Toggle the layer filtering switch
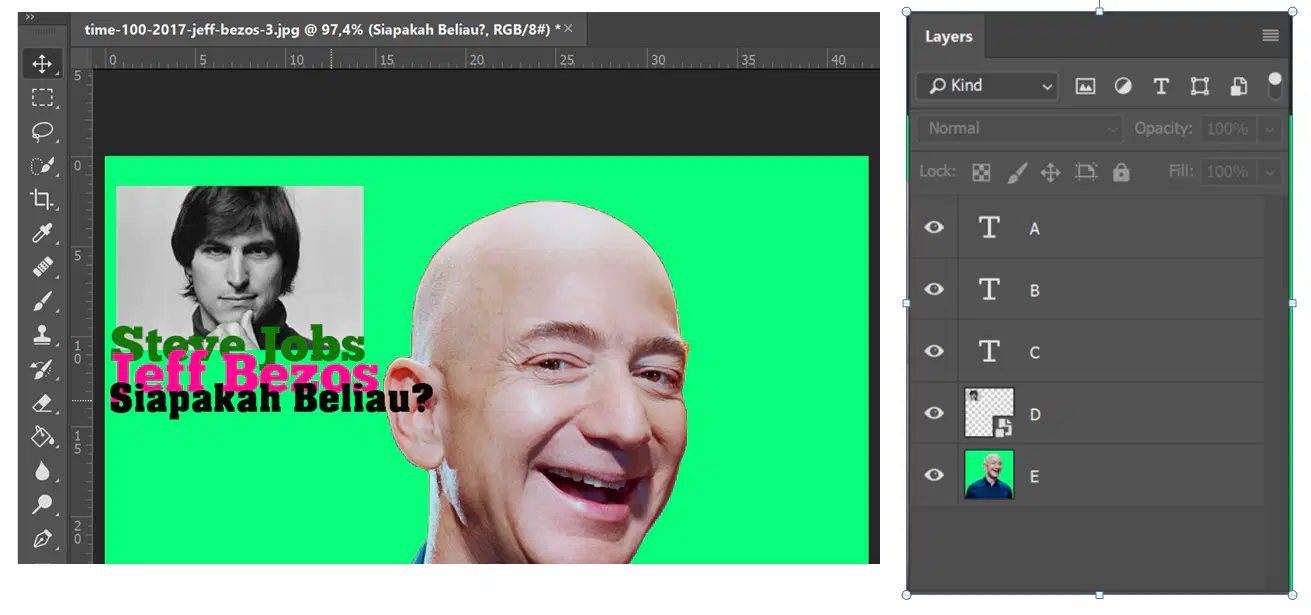 pyautogui.click(x=1275, y=85)
